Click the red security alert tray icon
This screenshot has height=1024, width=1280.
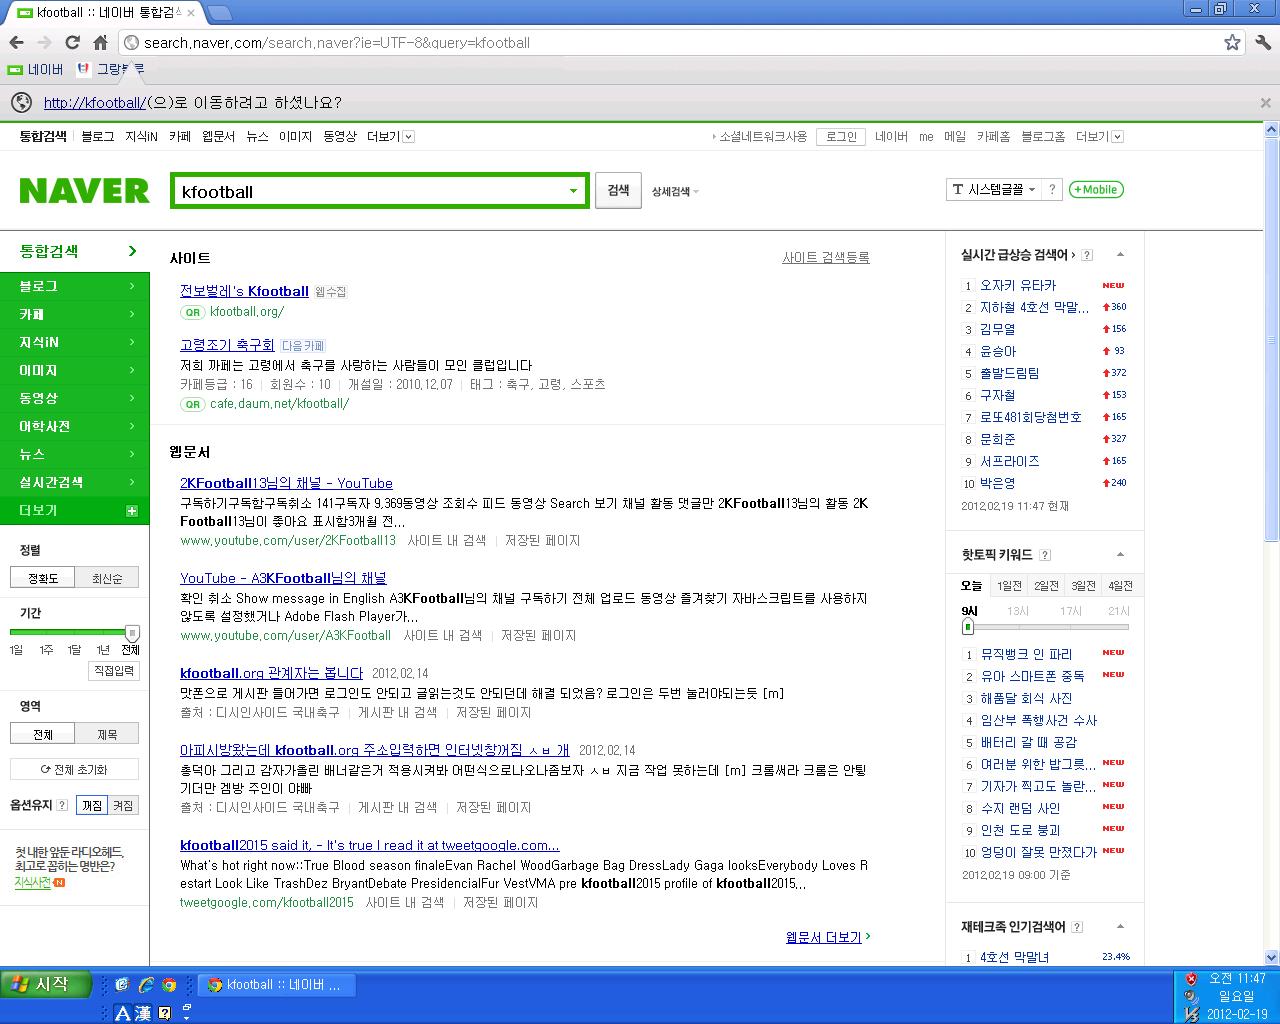1190,979
